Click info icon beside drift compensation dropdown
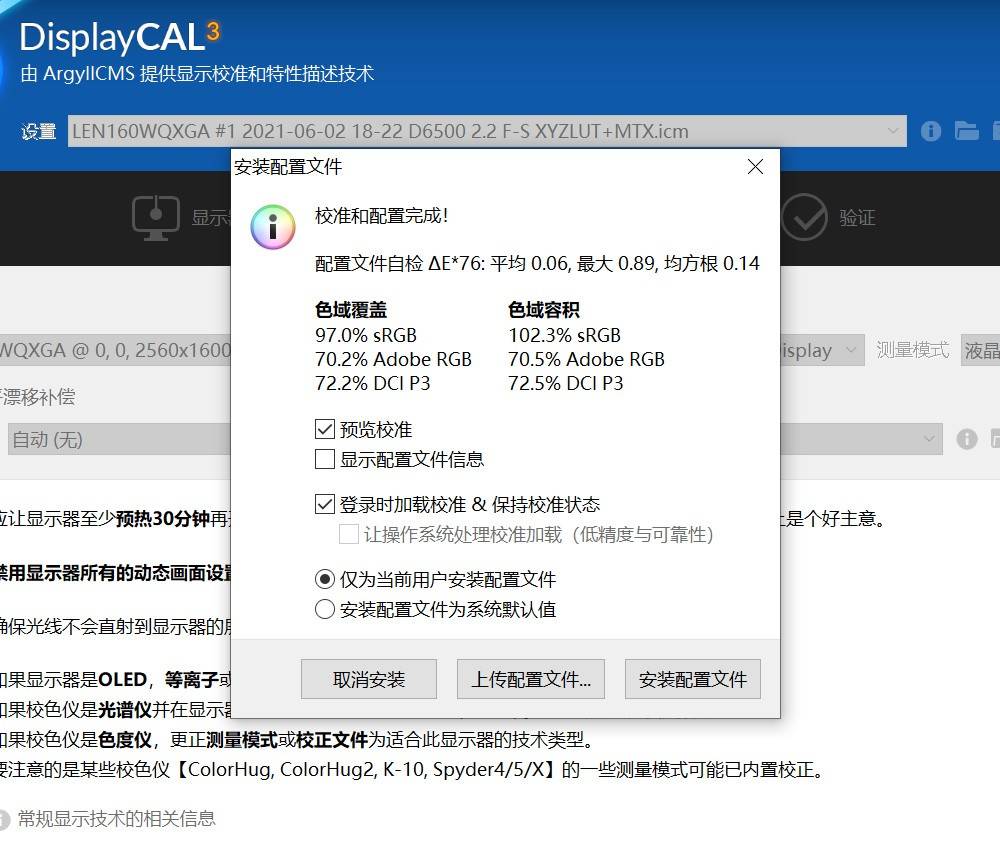1000x844 pixels. pyautogui.click(x=966, y=439)
